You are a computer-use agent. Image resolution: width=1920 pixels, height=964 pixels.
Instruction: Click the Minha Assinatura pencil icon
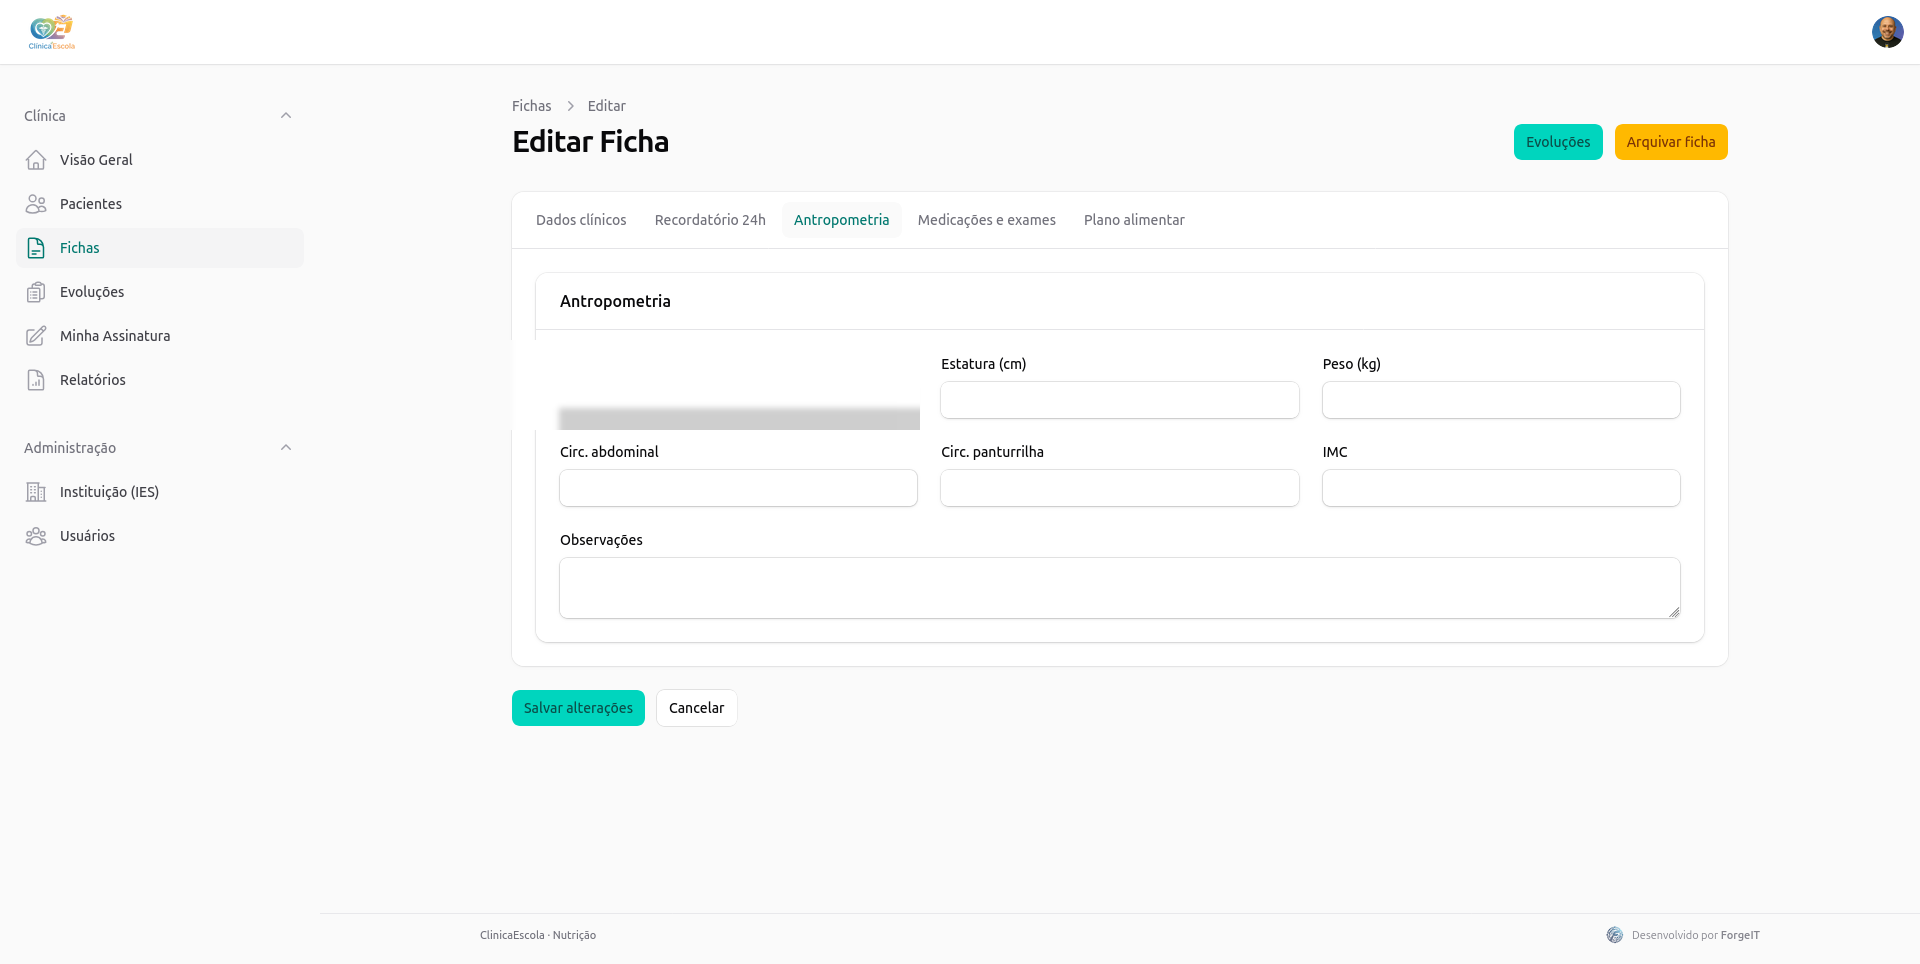coord(36,336)
